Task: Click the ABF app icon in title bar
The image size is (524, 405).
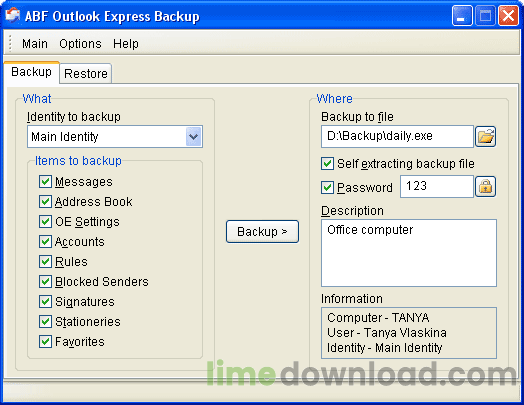Action: (13, 16)
